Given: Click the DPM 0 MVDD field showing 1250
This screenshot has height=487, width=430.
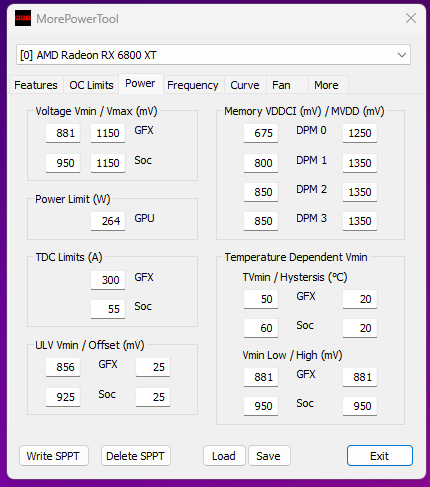Looking at the screenshot, I should coord(360,133).
